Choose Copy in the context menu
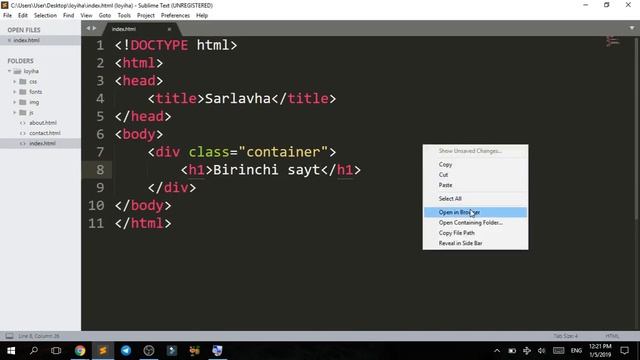This screenshot has height=360, width=640. (475, 164)
